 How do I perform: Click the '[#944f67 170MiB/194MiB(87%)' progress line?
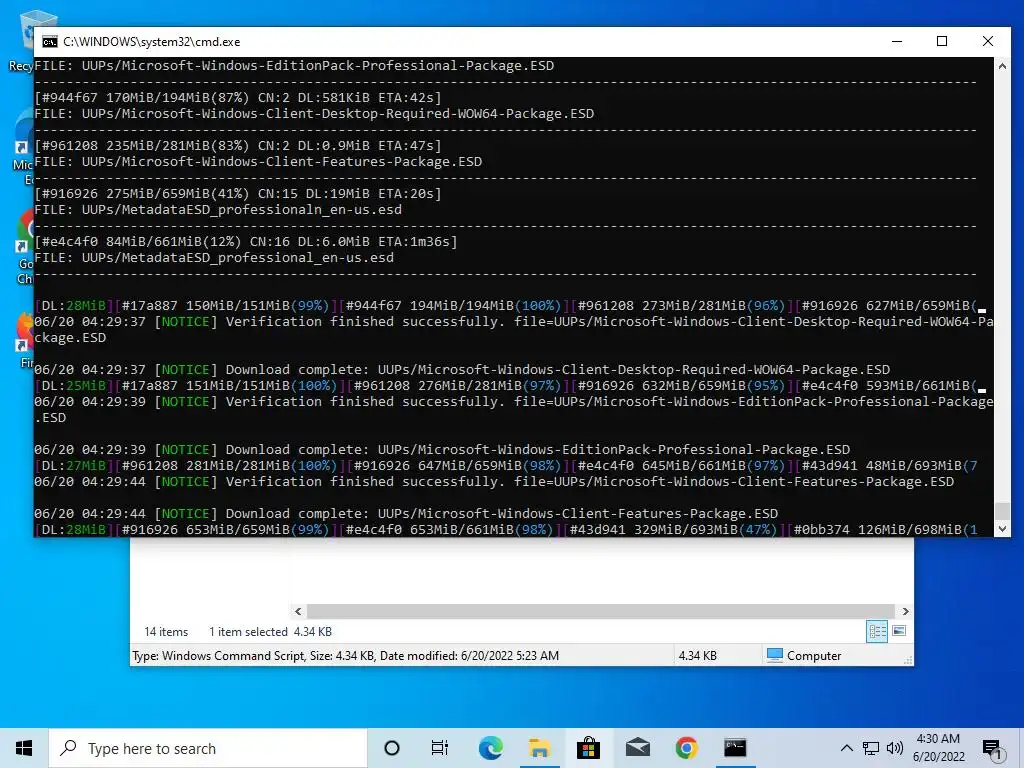click(238, 98)
